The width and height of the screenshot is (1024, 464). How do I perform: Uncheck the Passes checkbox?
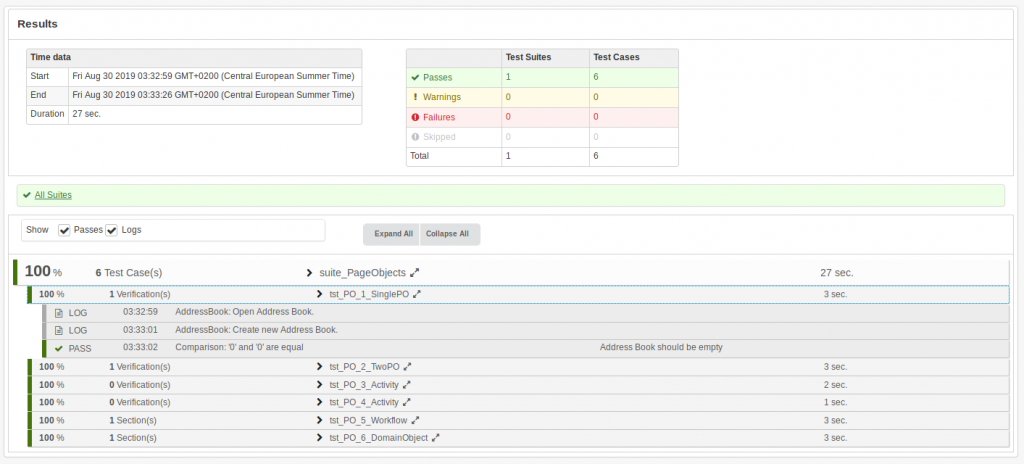[65, 230]
